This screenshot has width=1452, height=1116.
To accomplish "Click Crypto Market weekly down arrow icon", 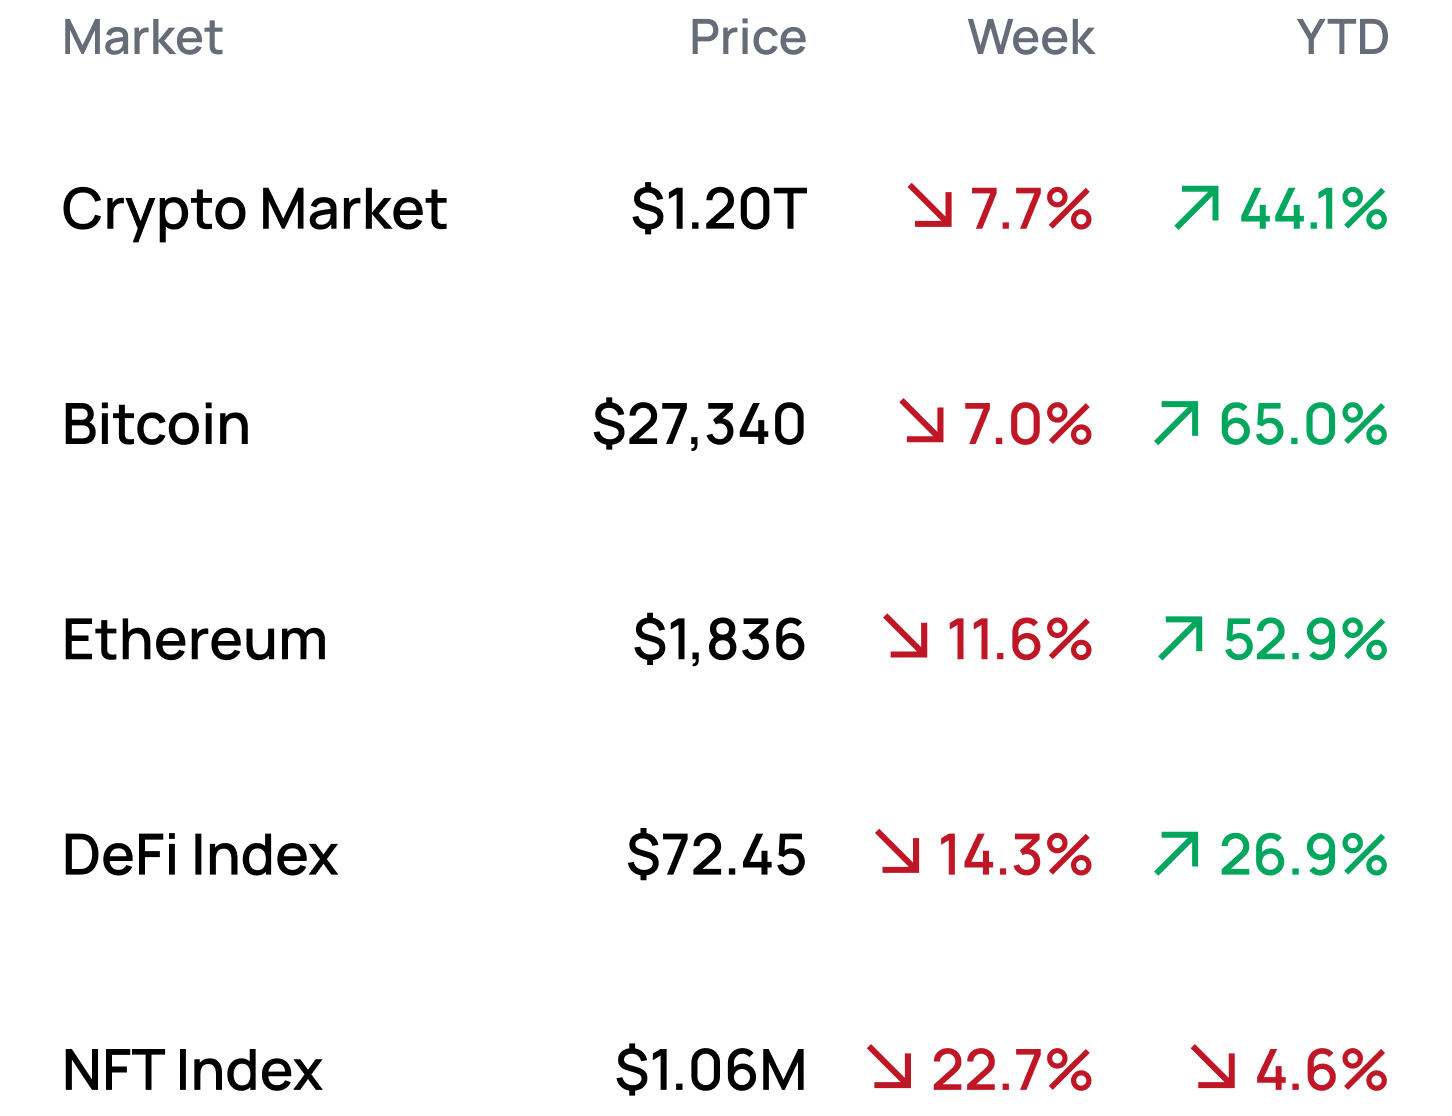I will coord(931,206).
